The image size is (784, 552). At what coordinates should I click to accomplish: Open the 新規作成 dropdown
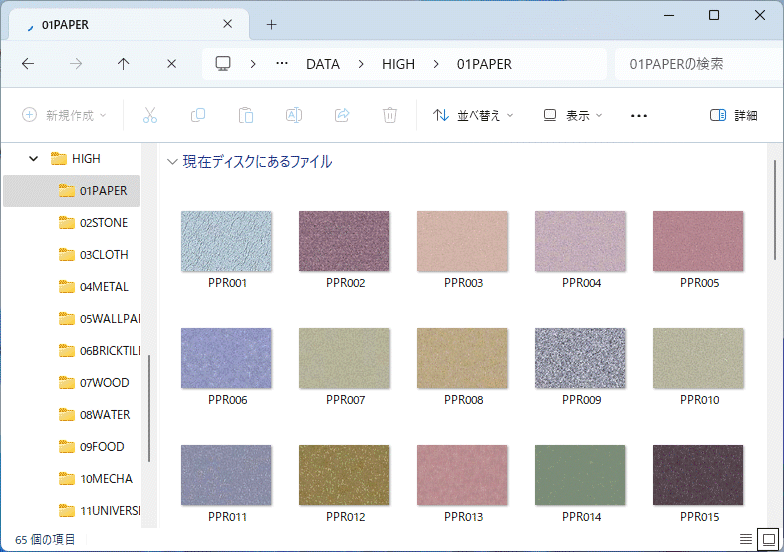coord(64,116)
